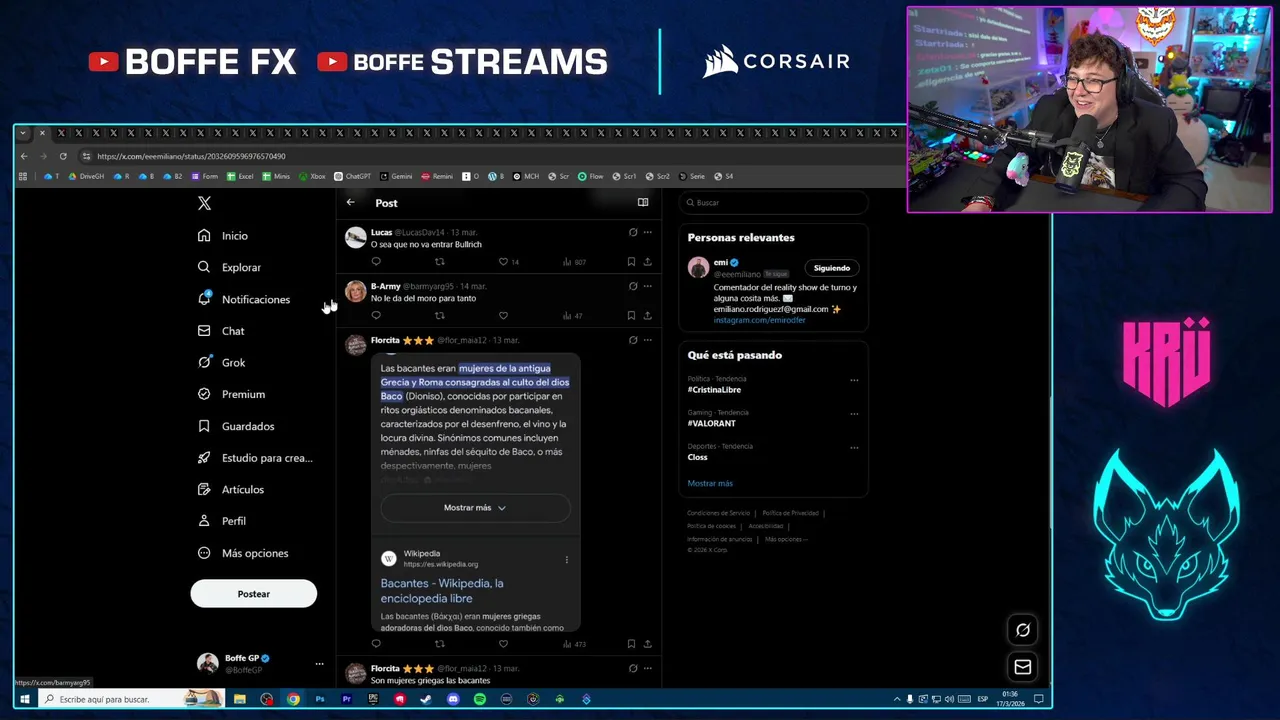Click Grok icon on Lucas's post
The width and height of the screenshot is (1280, 720).
click(632, 232)
